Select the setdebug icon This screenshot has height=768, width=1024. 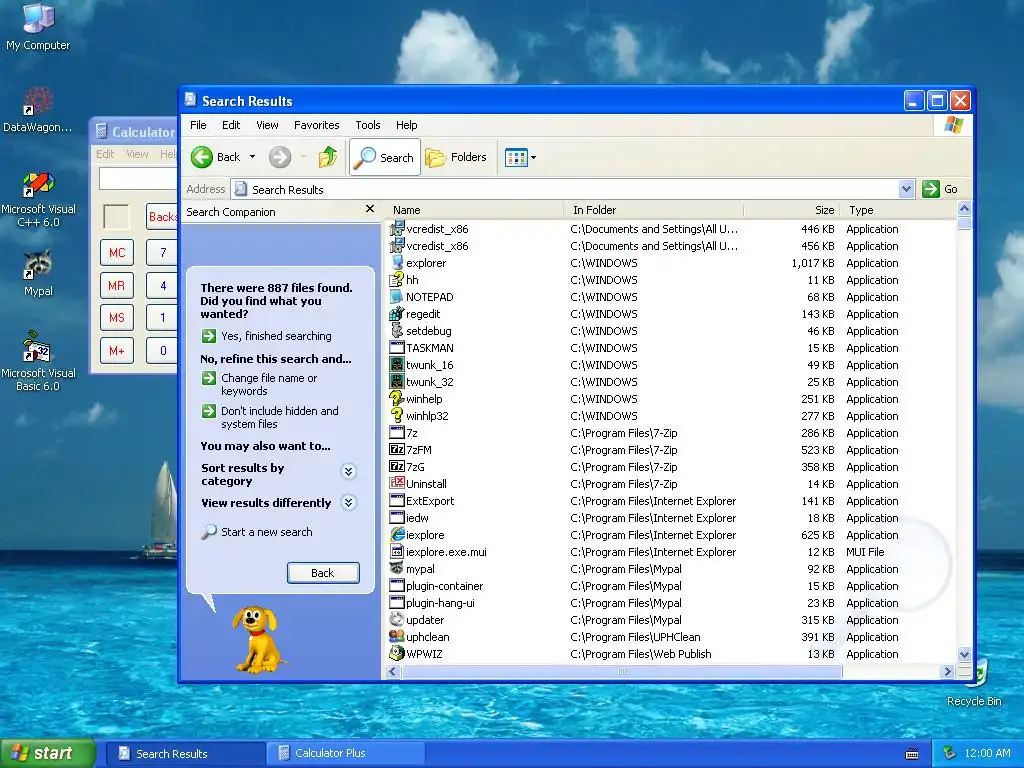point(396,330)
